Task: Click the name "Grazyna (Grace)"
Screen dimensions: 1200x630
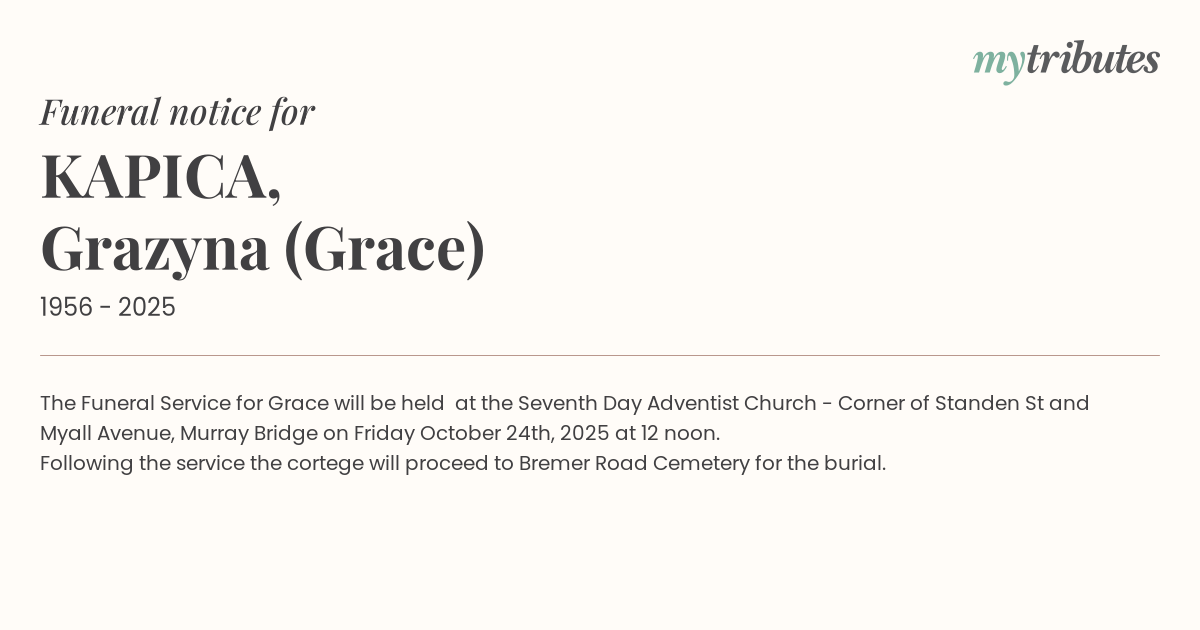Action: pyautogui.click(x=263, y=249)
